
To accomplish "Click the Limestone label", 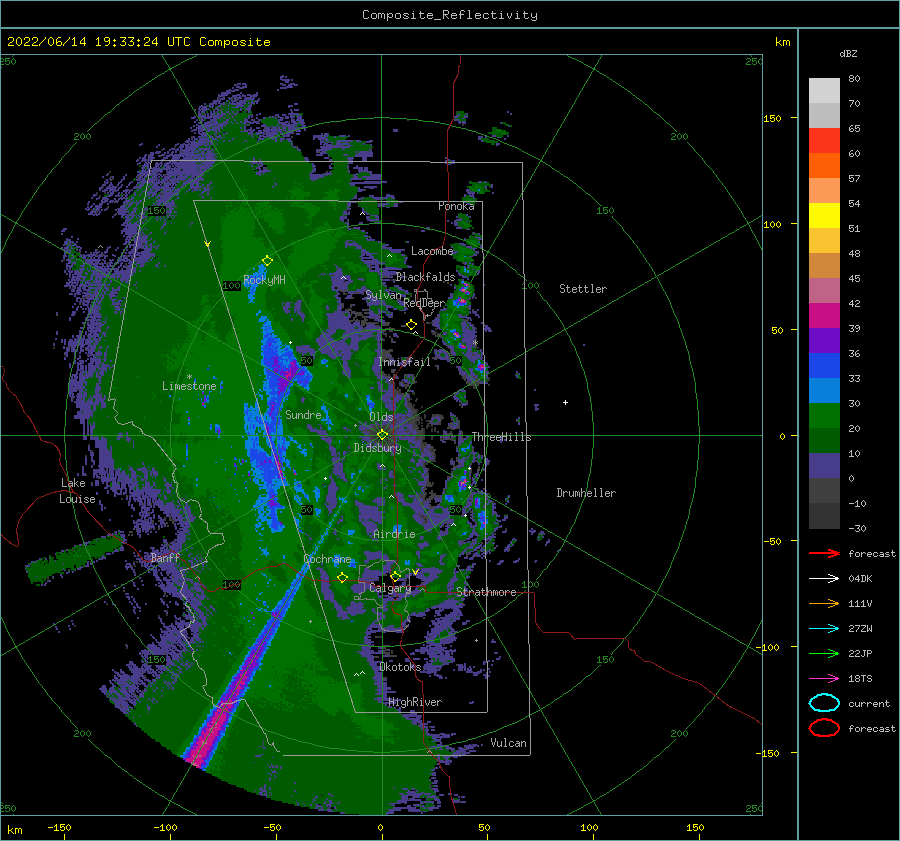I will point(189,386).
